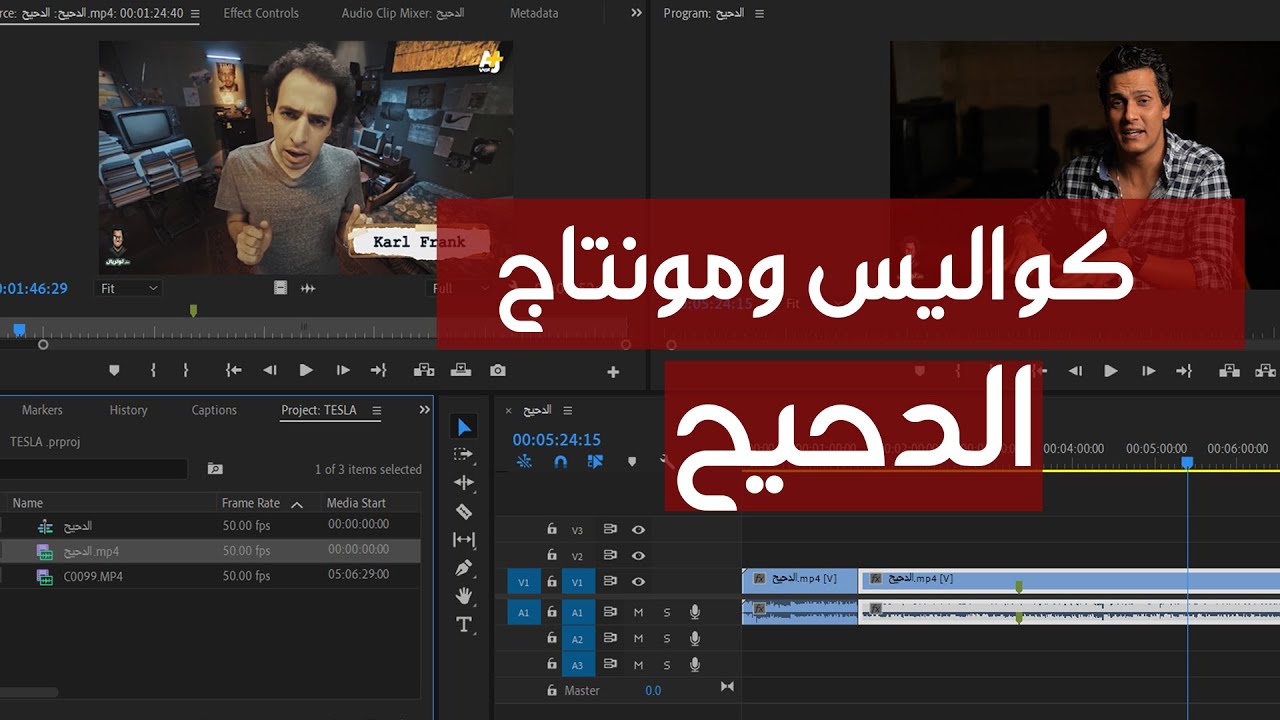The height and width of the screenshot is (720, 1280).
Task: Go to In point in the Source monitor
Action: 233,370
